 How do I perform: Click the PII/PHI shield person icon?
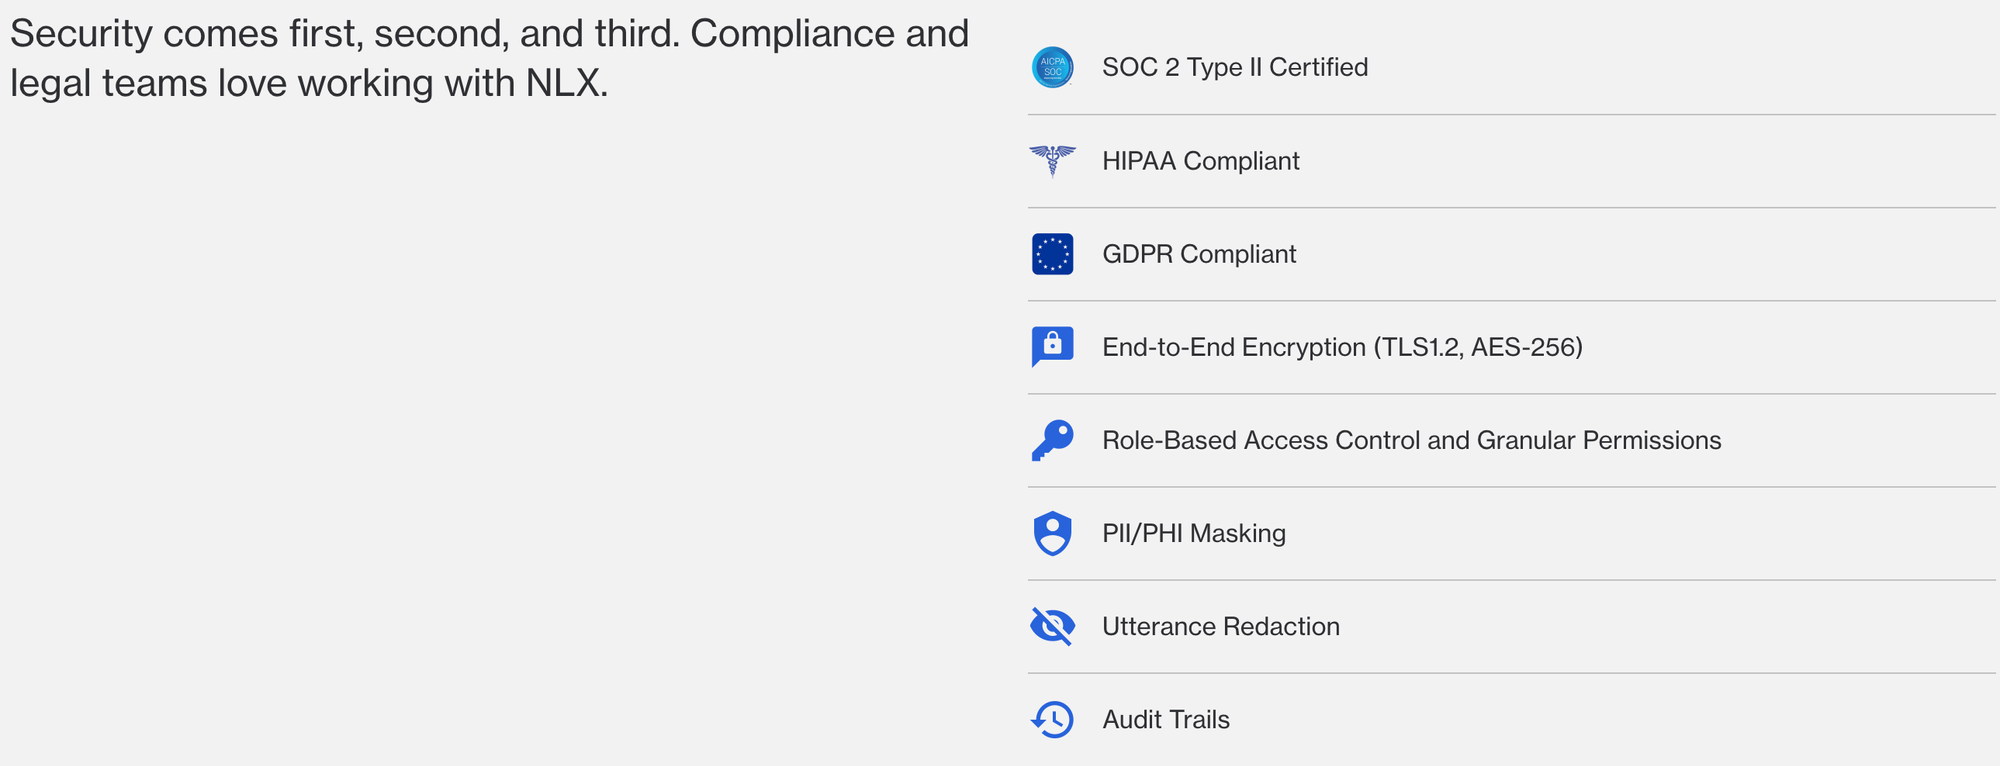click(x=1052, y=533)
